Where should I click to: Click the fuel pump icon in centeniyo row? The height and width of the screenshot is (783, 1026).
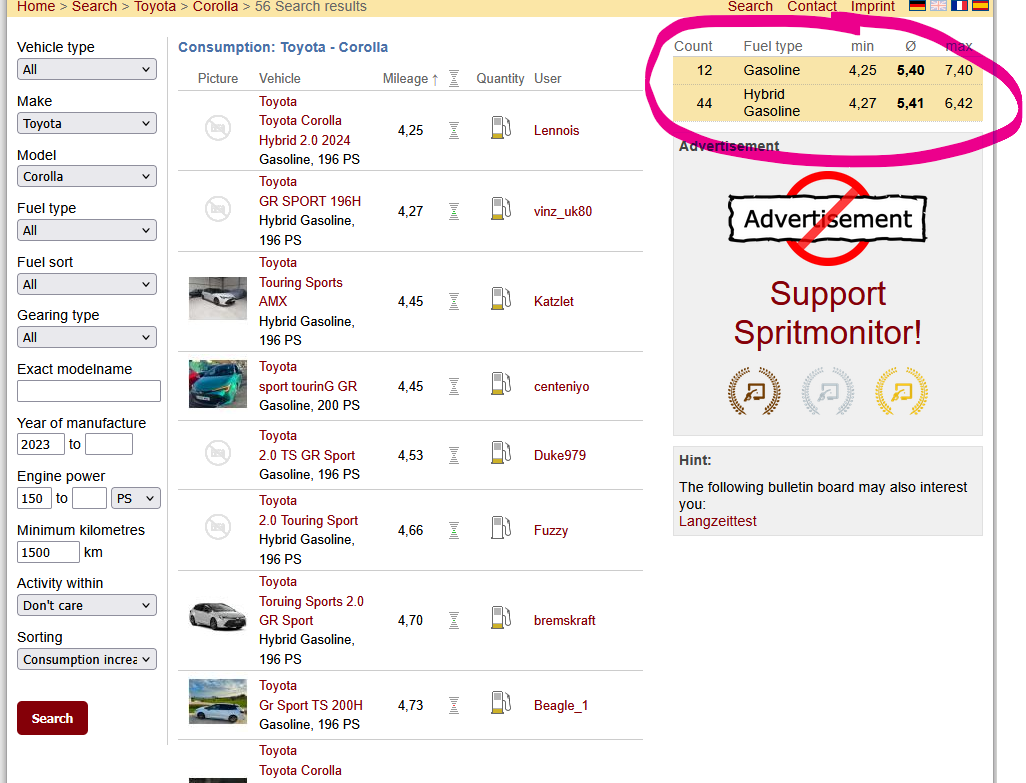[501, 383]
